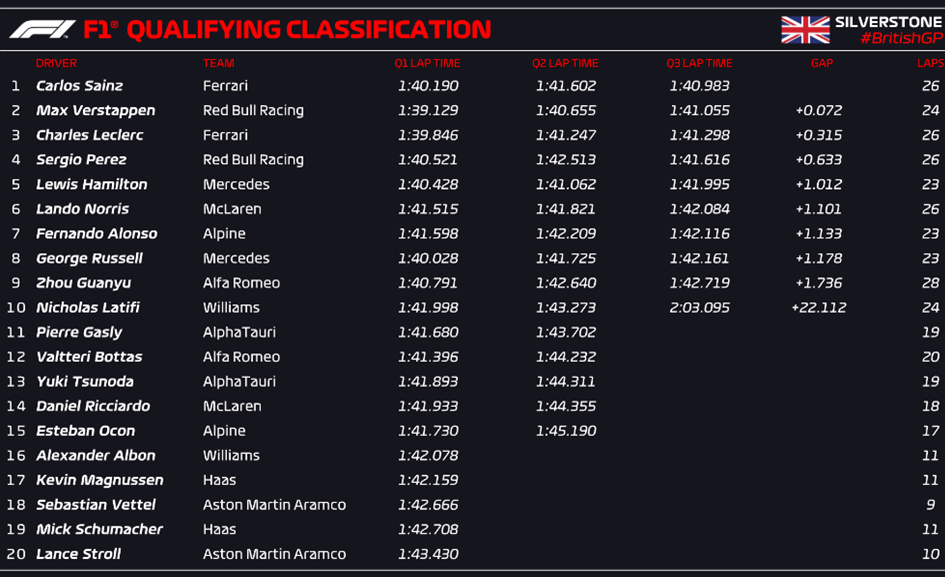
Task: Select Lance Stroll's Q1 time 1:43.430
Action: click(428, 553)
